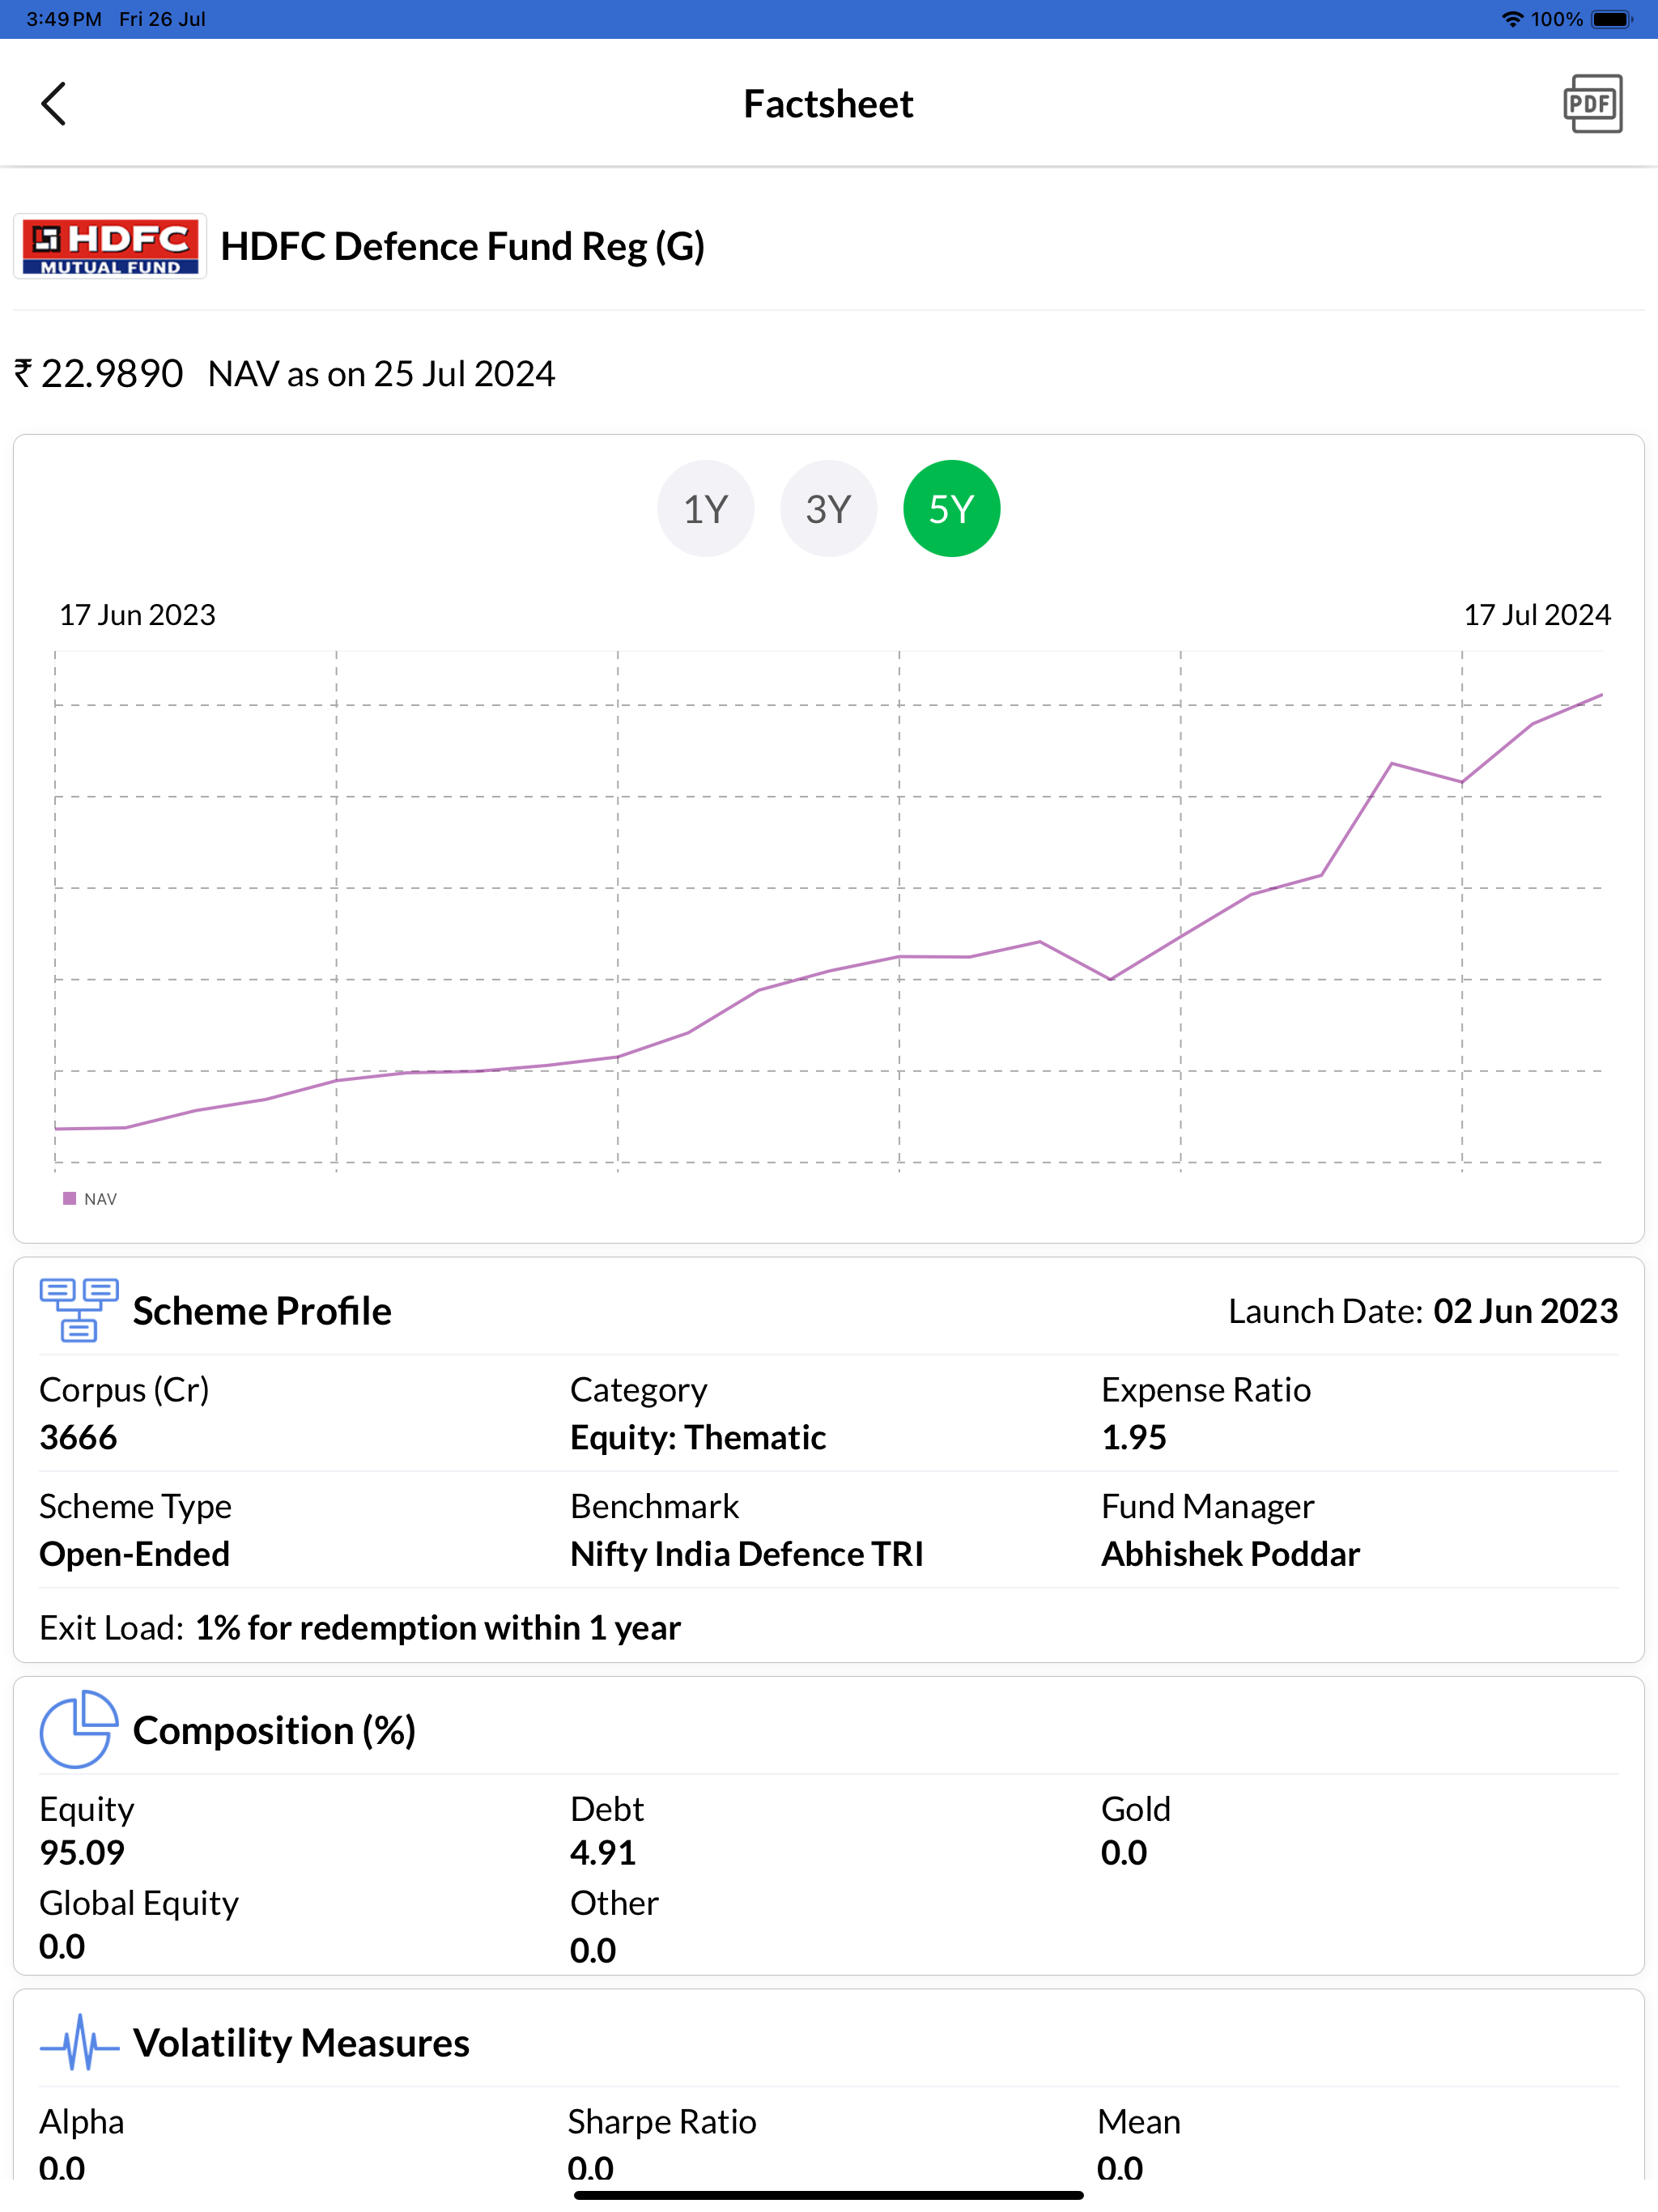The height and width of the screenshot is (2212, 1658).
Task: Click Benchmark value Nifty India Defence TRI
Action: [747, 1554]
